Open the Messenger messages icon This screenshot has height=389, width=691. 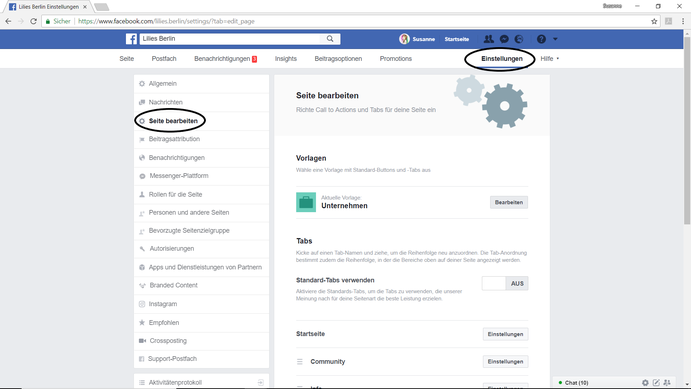tap(504, 39)
